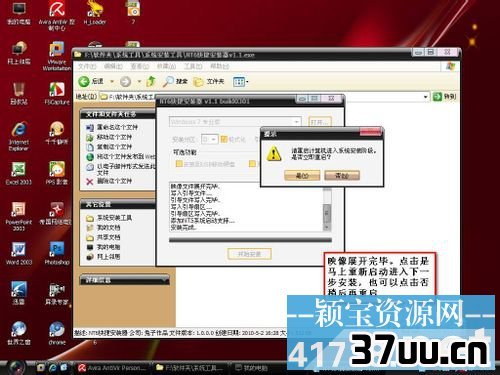Screen dimensions: 500x375
Task: Open the Network Neighborhood desktop icon
Action: pos(19,53)
